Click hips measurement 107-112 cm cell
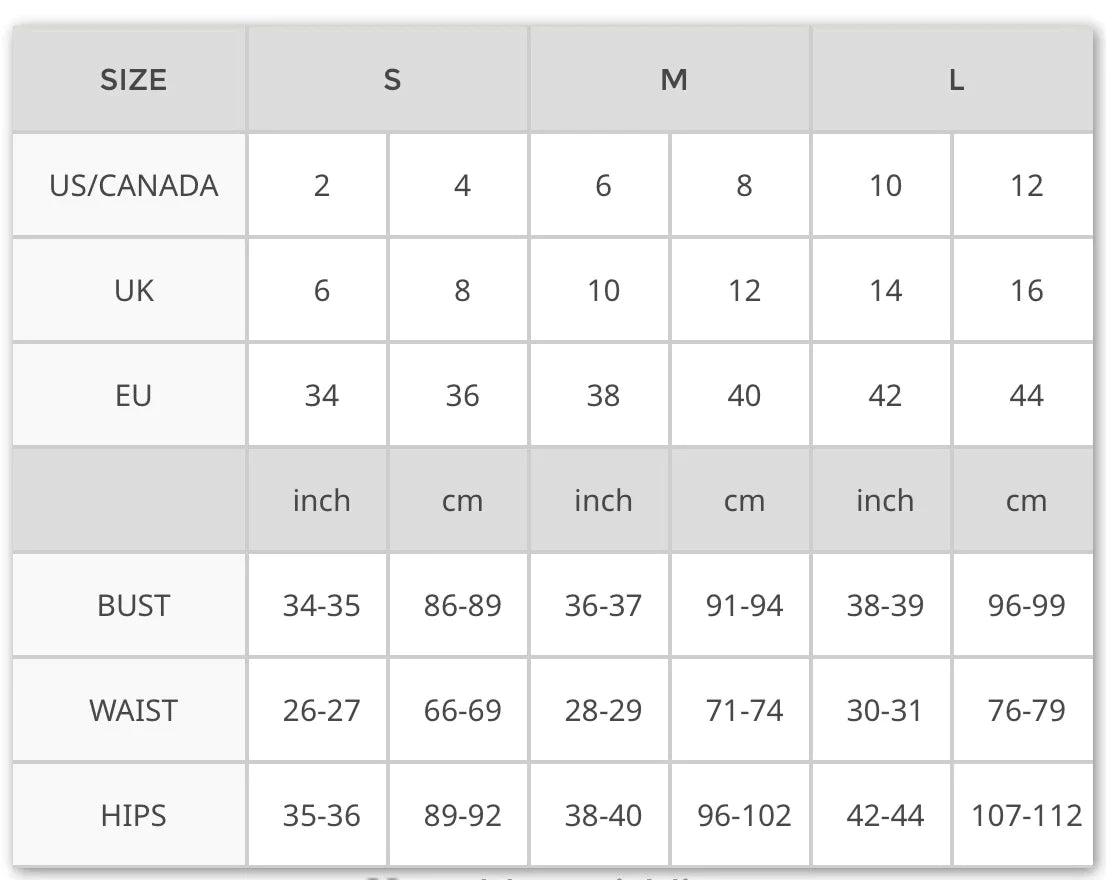This screenshot has height=880, width=1106. pyautogui.click(x=1026, y=816)
